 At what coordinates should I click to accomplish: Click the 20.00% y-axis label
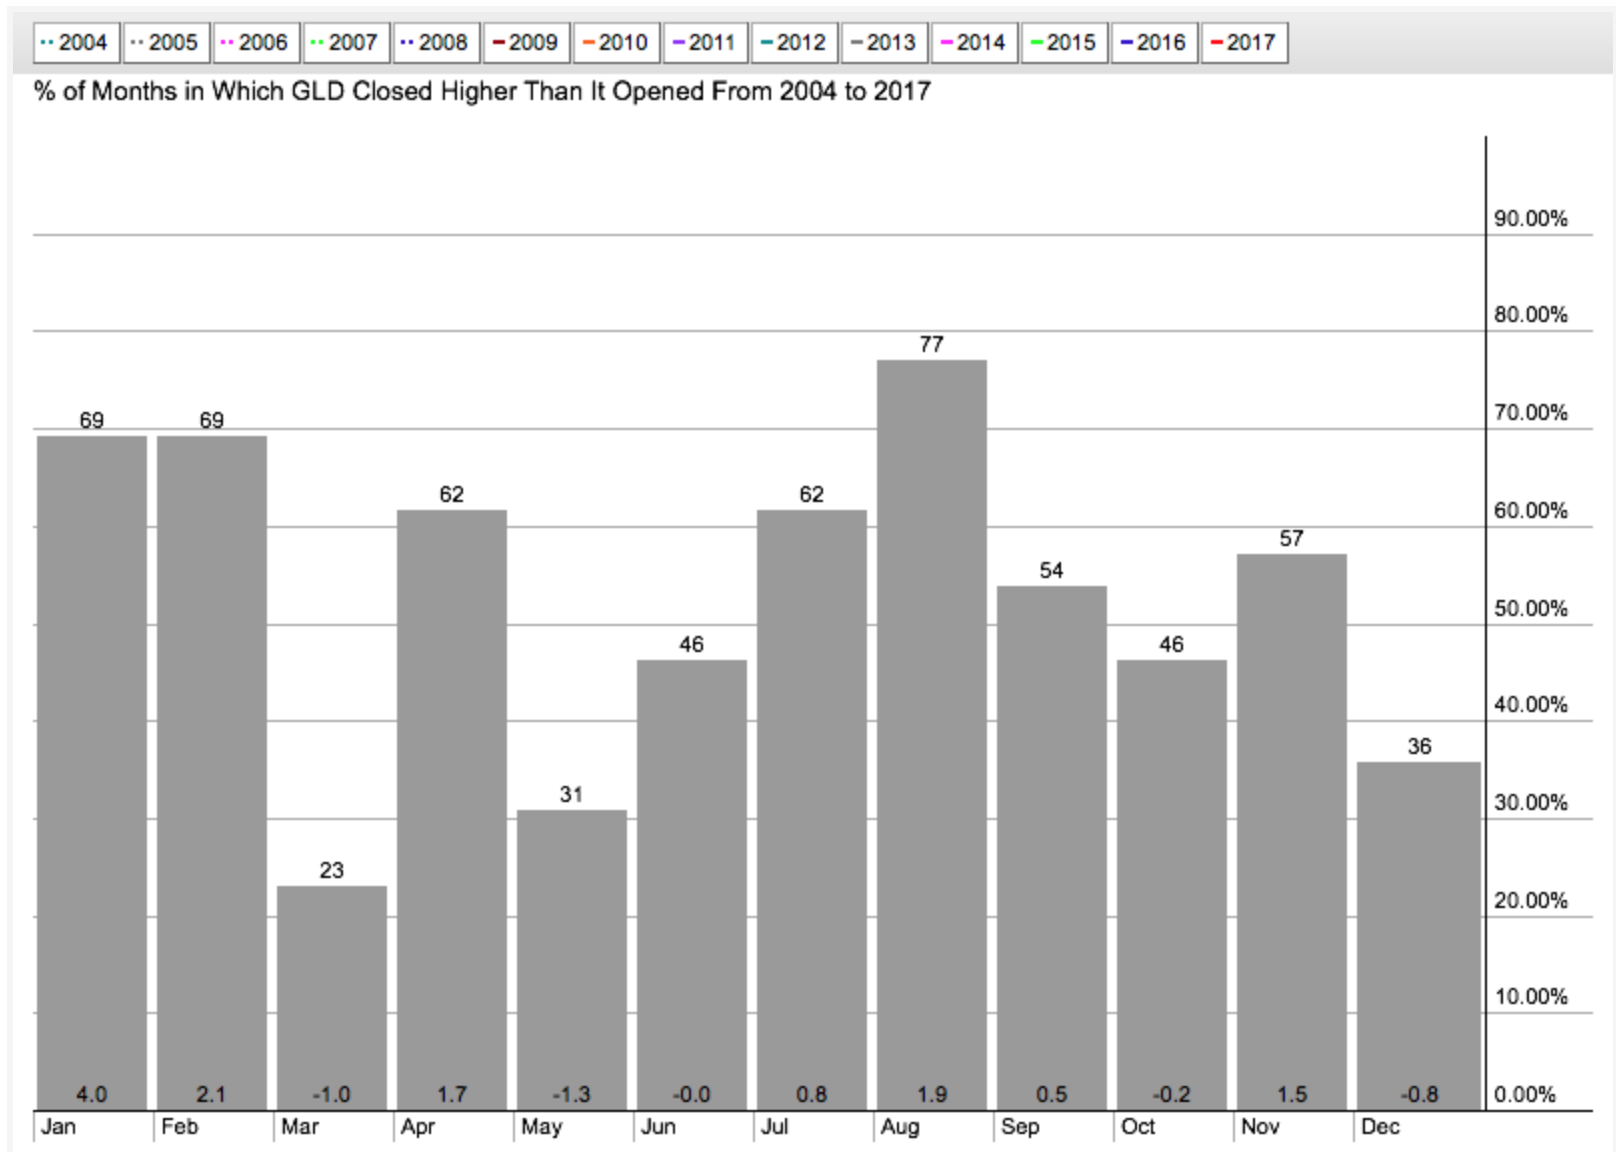click(x=1531, y=901)
